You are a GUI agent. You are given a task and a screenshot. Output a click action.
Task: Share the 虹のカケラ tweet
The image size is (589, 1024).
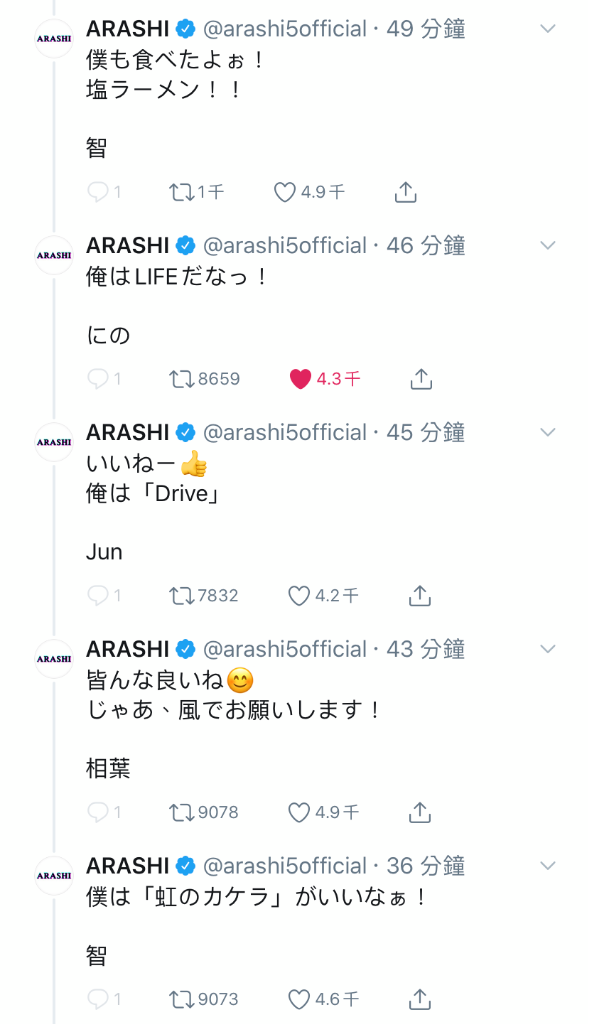pyautogui.click(x=420, y=999)
